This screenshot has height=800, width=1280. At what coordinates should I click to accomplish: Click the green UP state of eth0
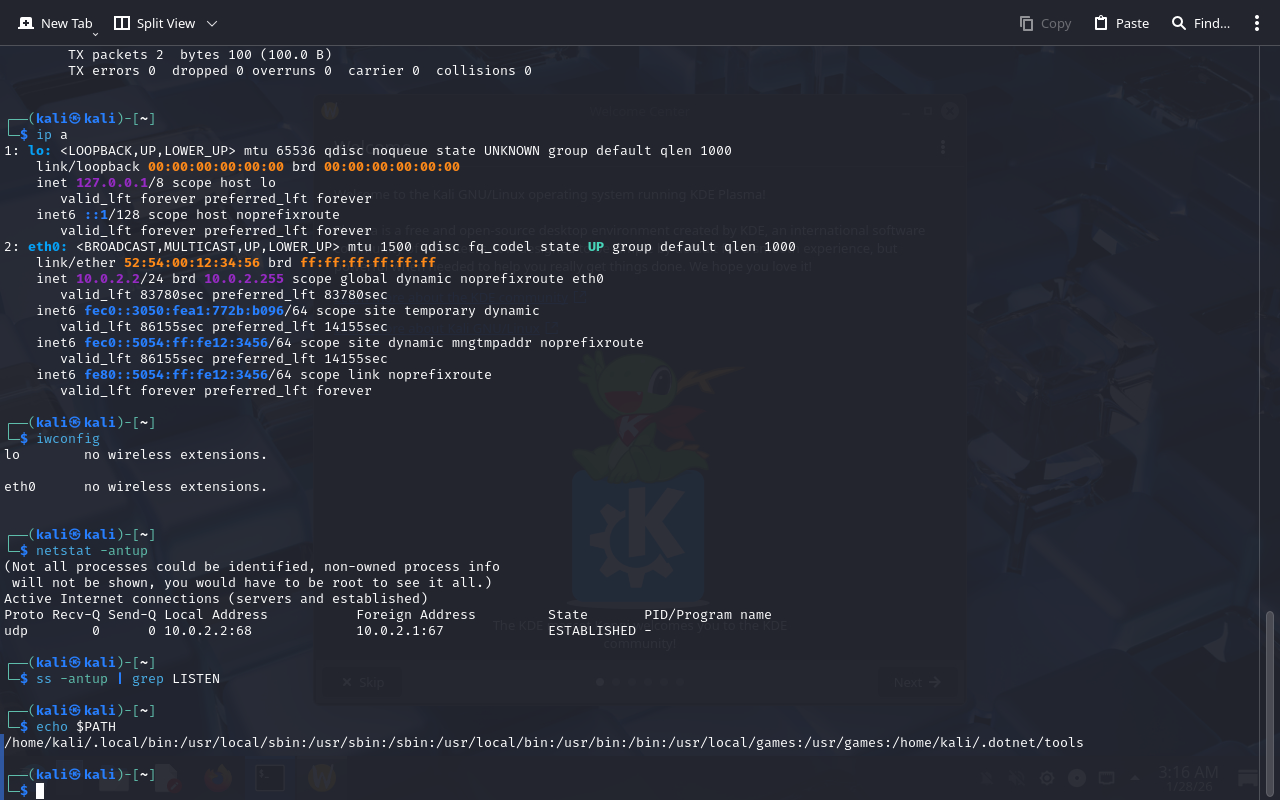(596, 247)
